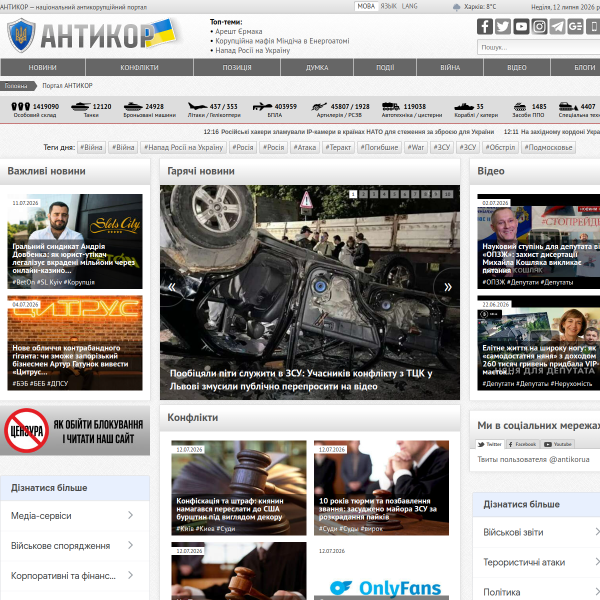Open Елітне життя на широку ногу video
The image size is (600, 600).
coord(538,343)
